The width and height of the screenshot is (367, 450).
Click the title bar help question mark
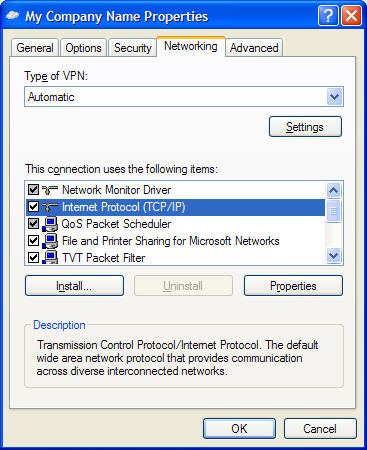click(x=328, y=16)
